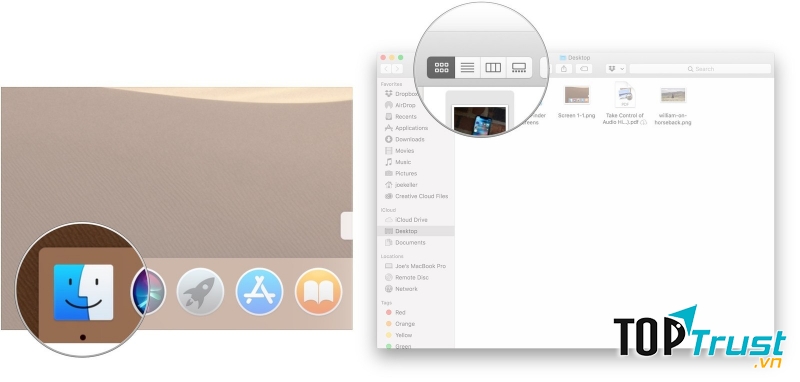Open Pictures in the sidebar
The width and height of the screenshot is (800, 382).
pyautogui.click(x=401, y=173)
